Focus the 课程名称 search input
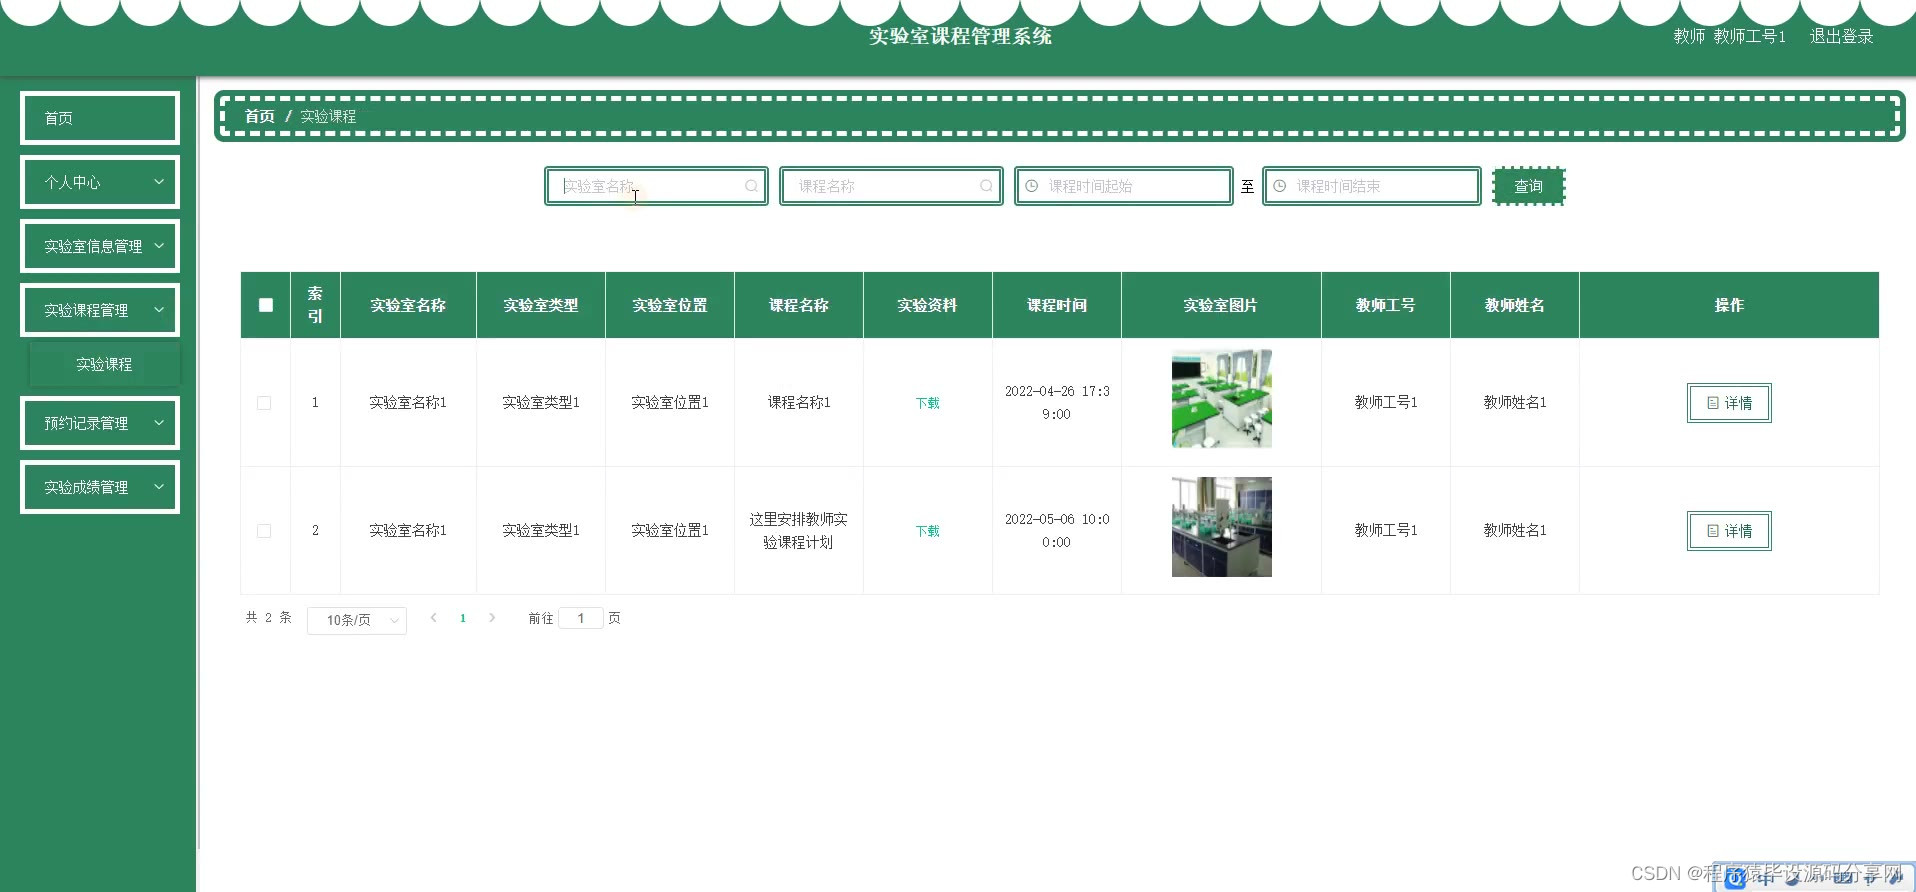The height and width of the screenshot is (892, 1916). (x=891, y=186)
